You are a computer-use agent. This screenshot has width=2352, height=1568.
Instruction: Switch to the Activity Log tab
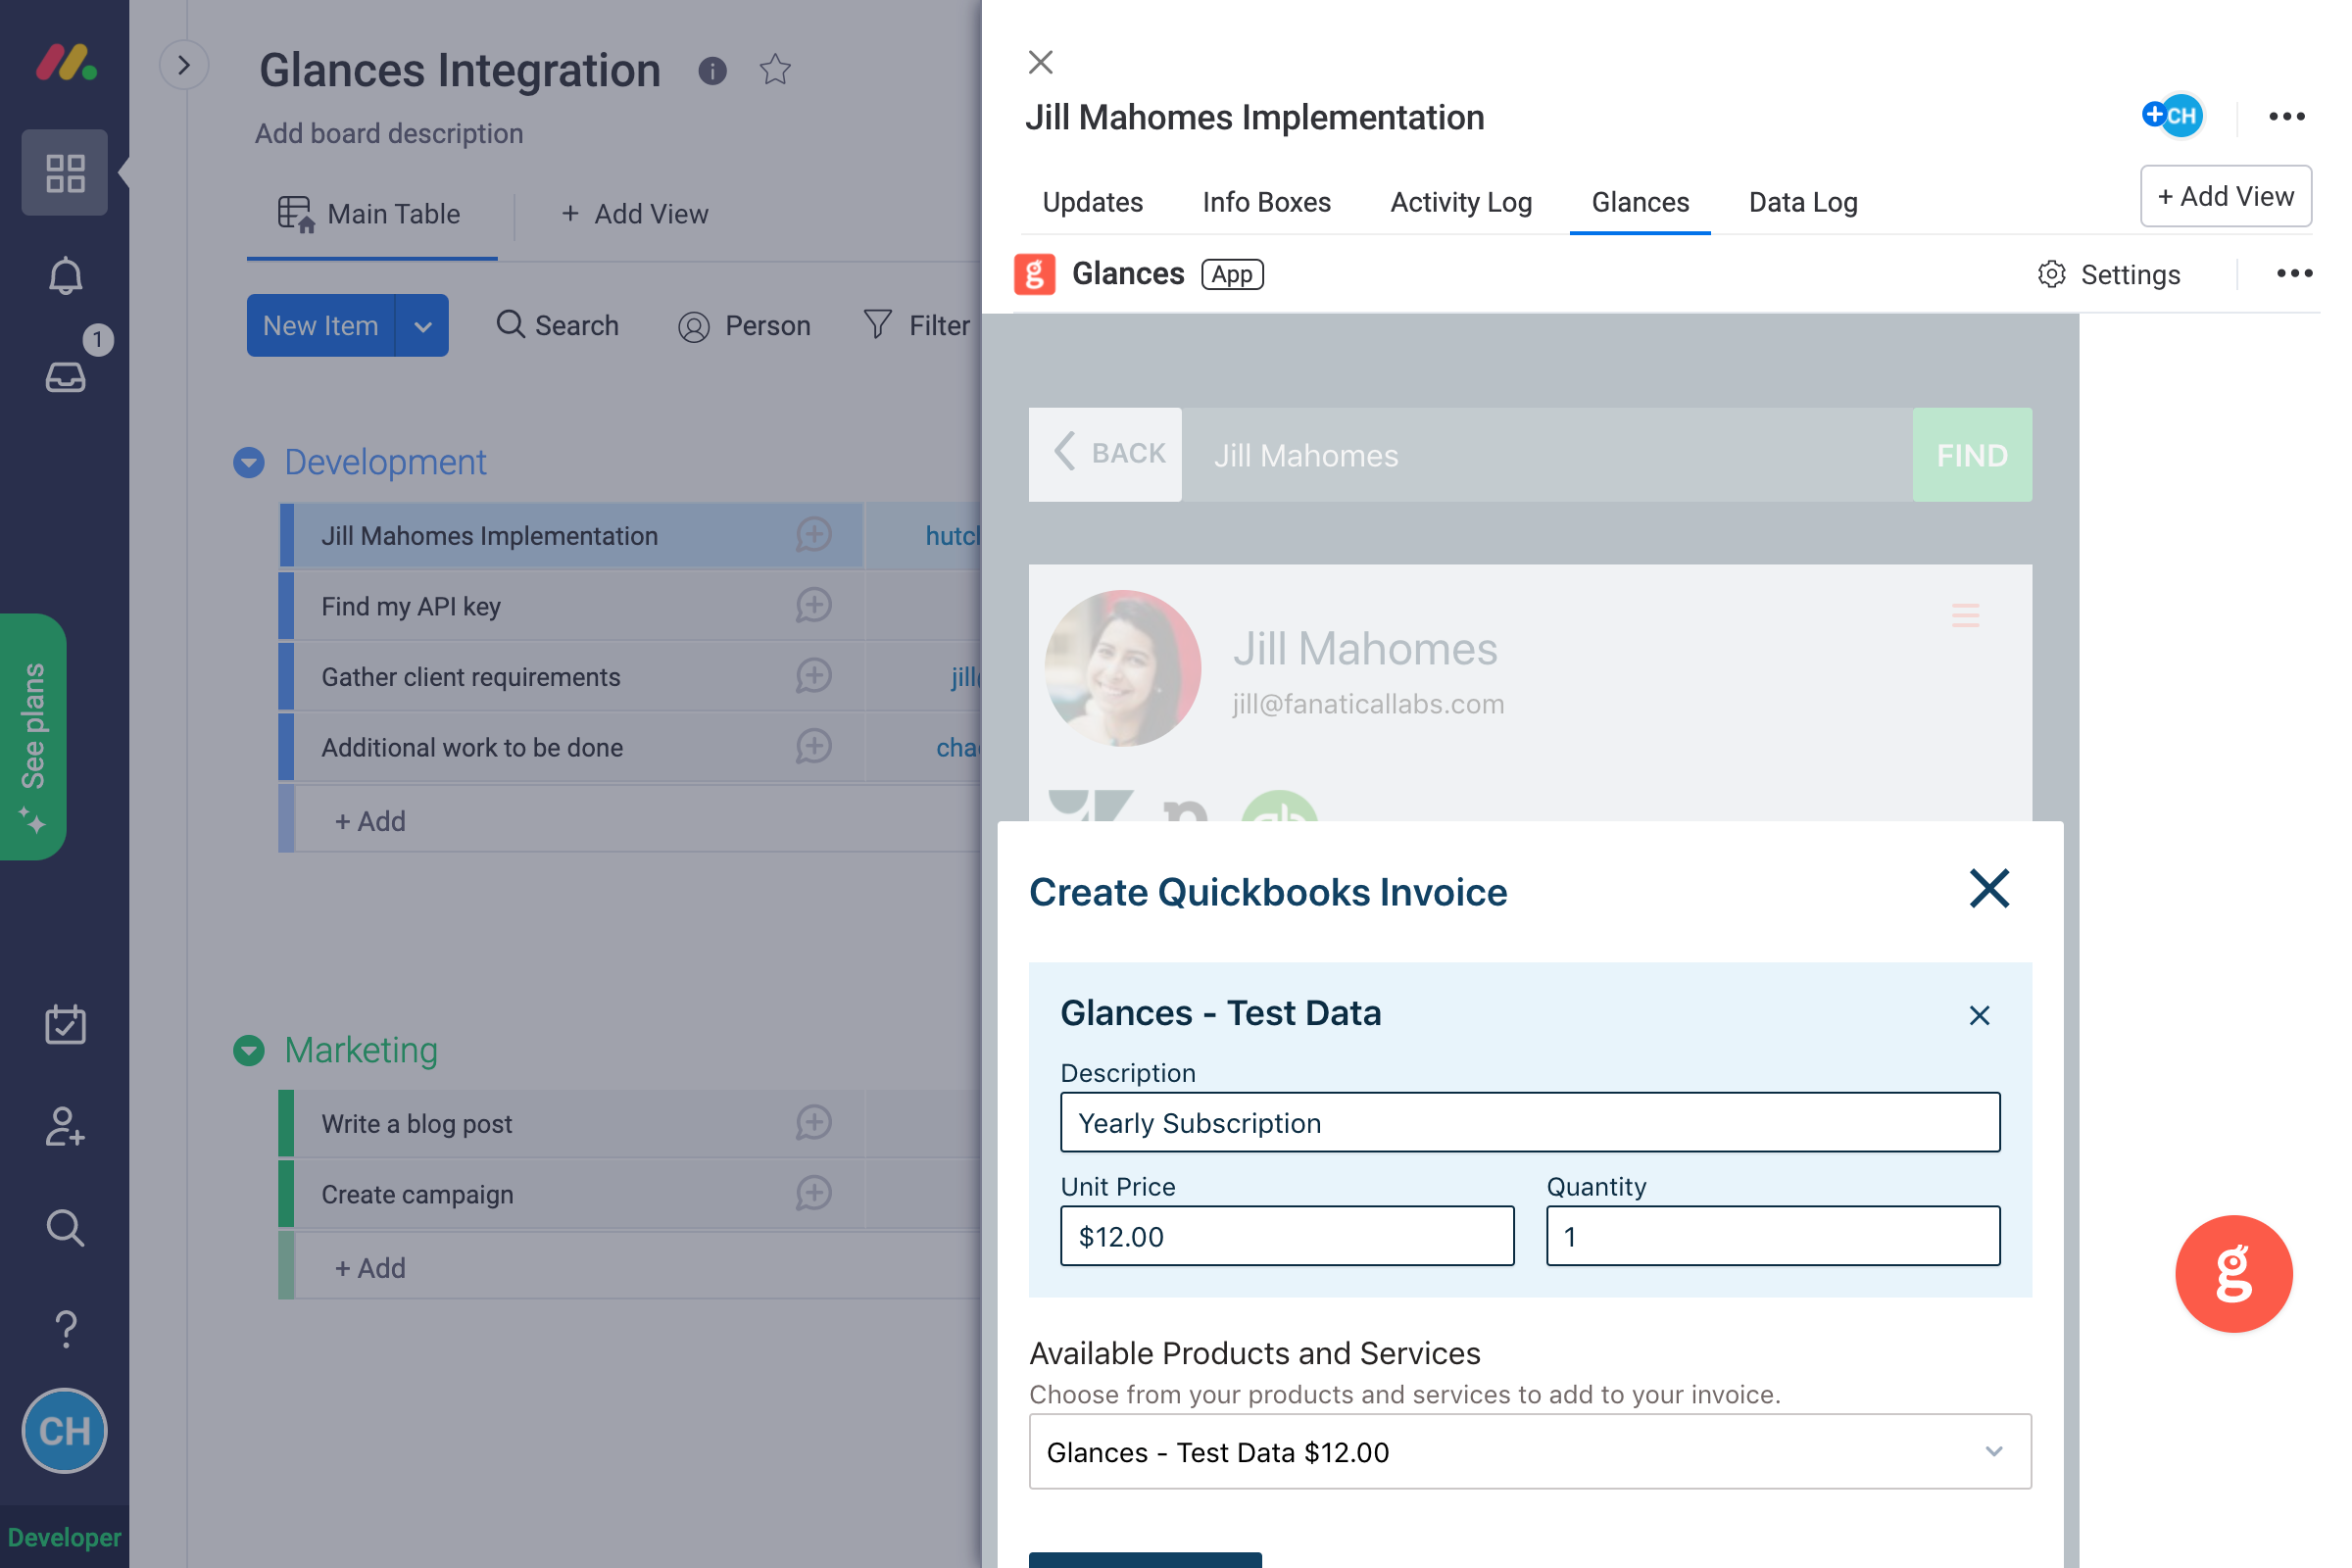click(1461, 203)
